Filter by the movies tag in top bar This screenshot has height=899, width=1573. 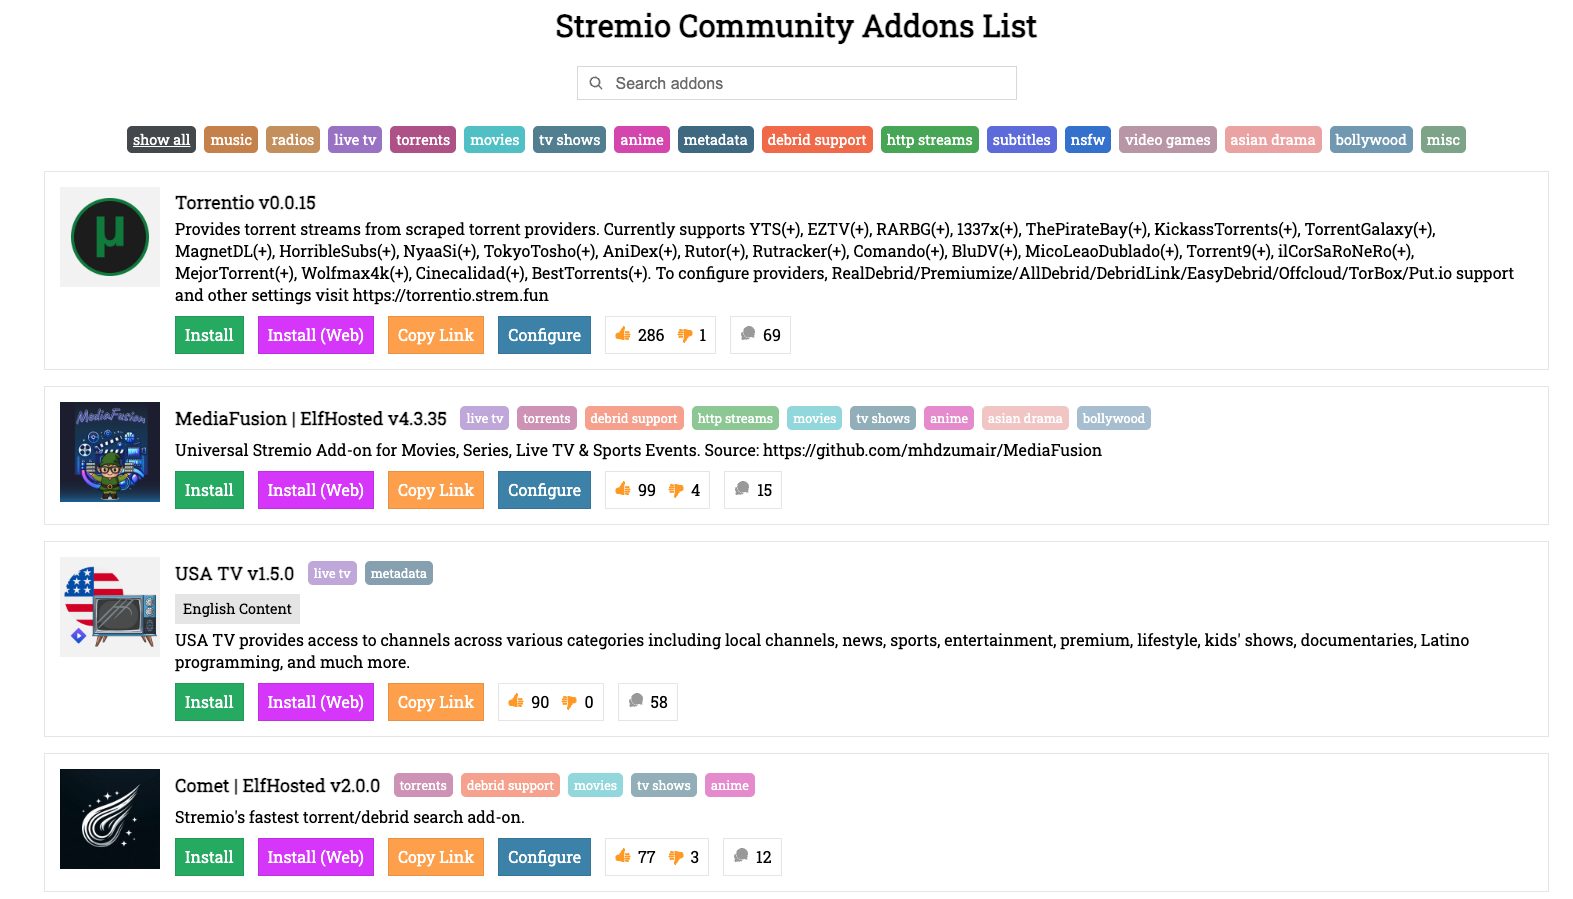pos(495,140)
